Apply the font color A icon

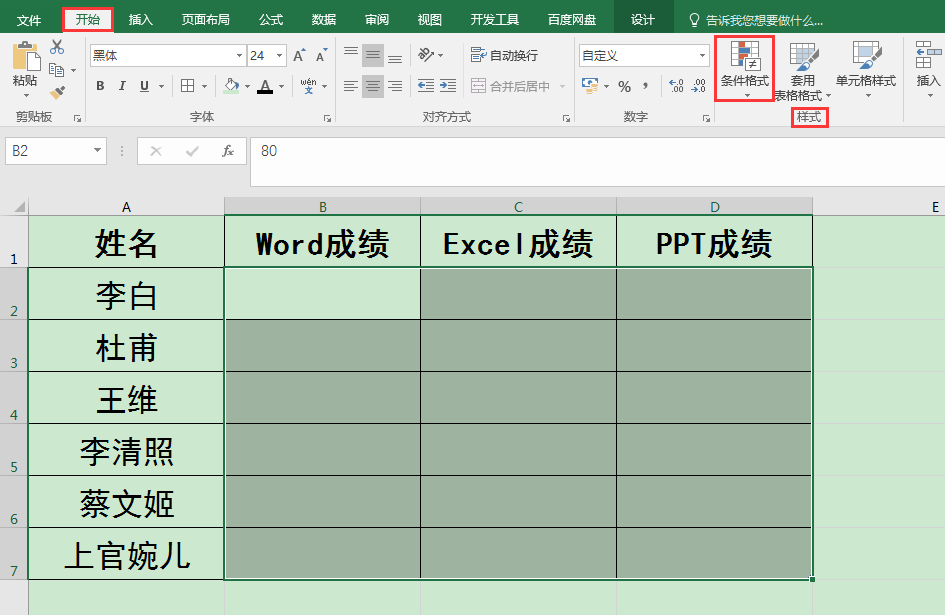point(265,86)
